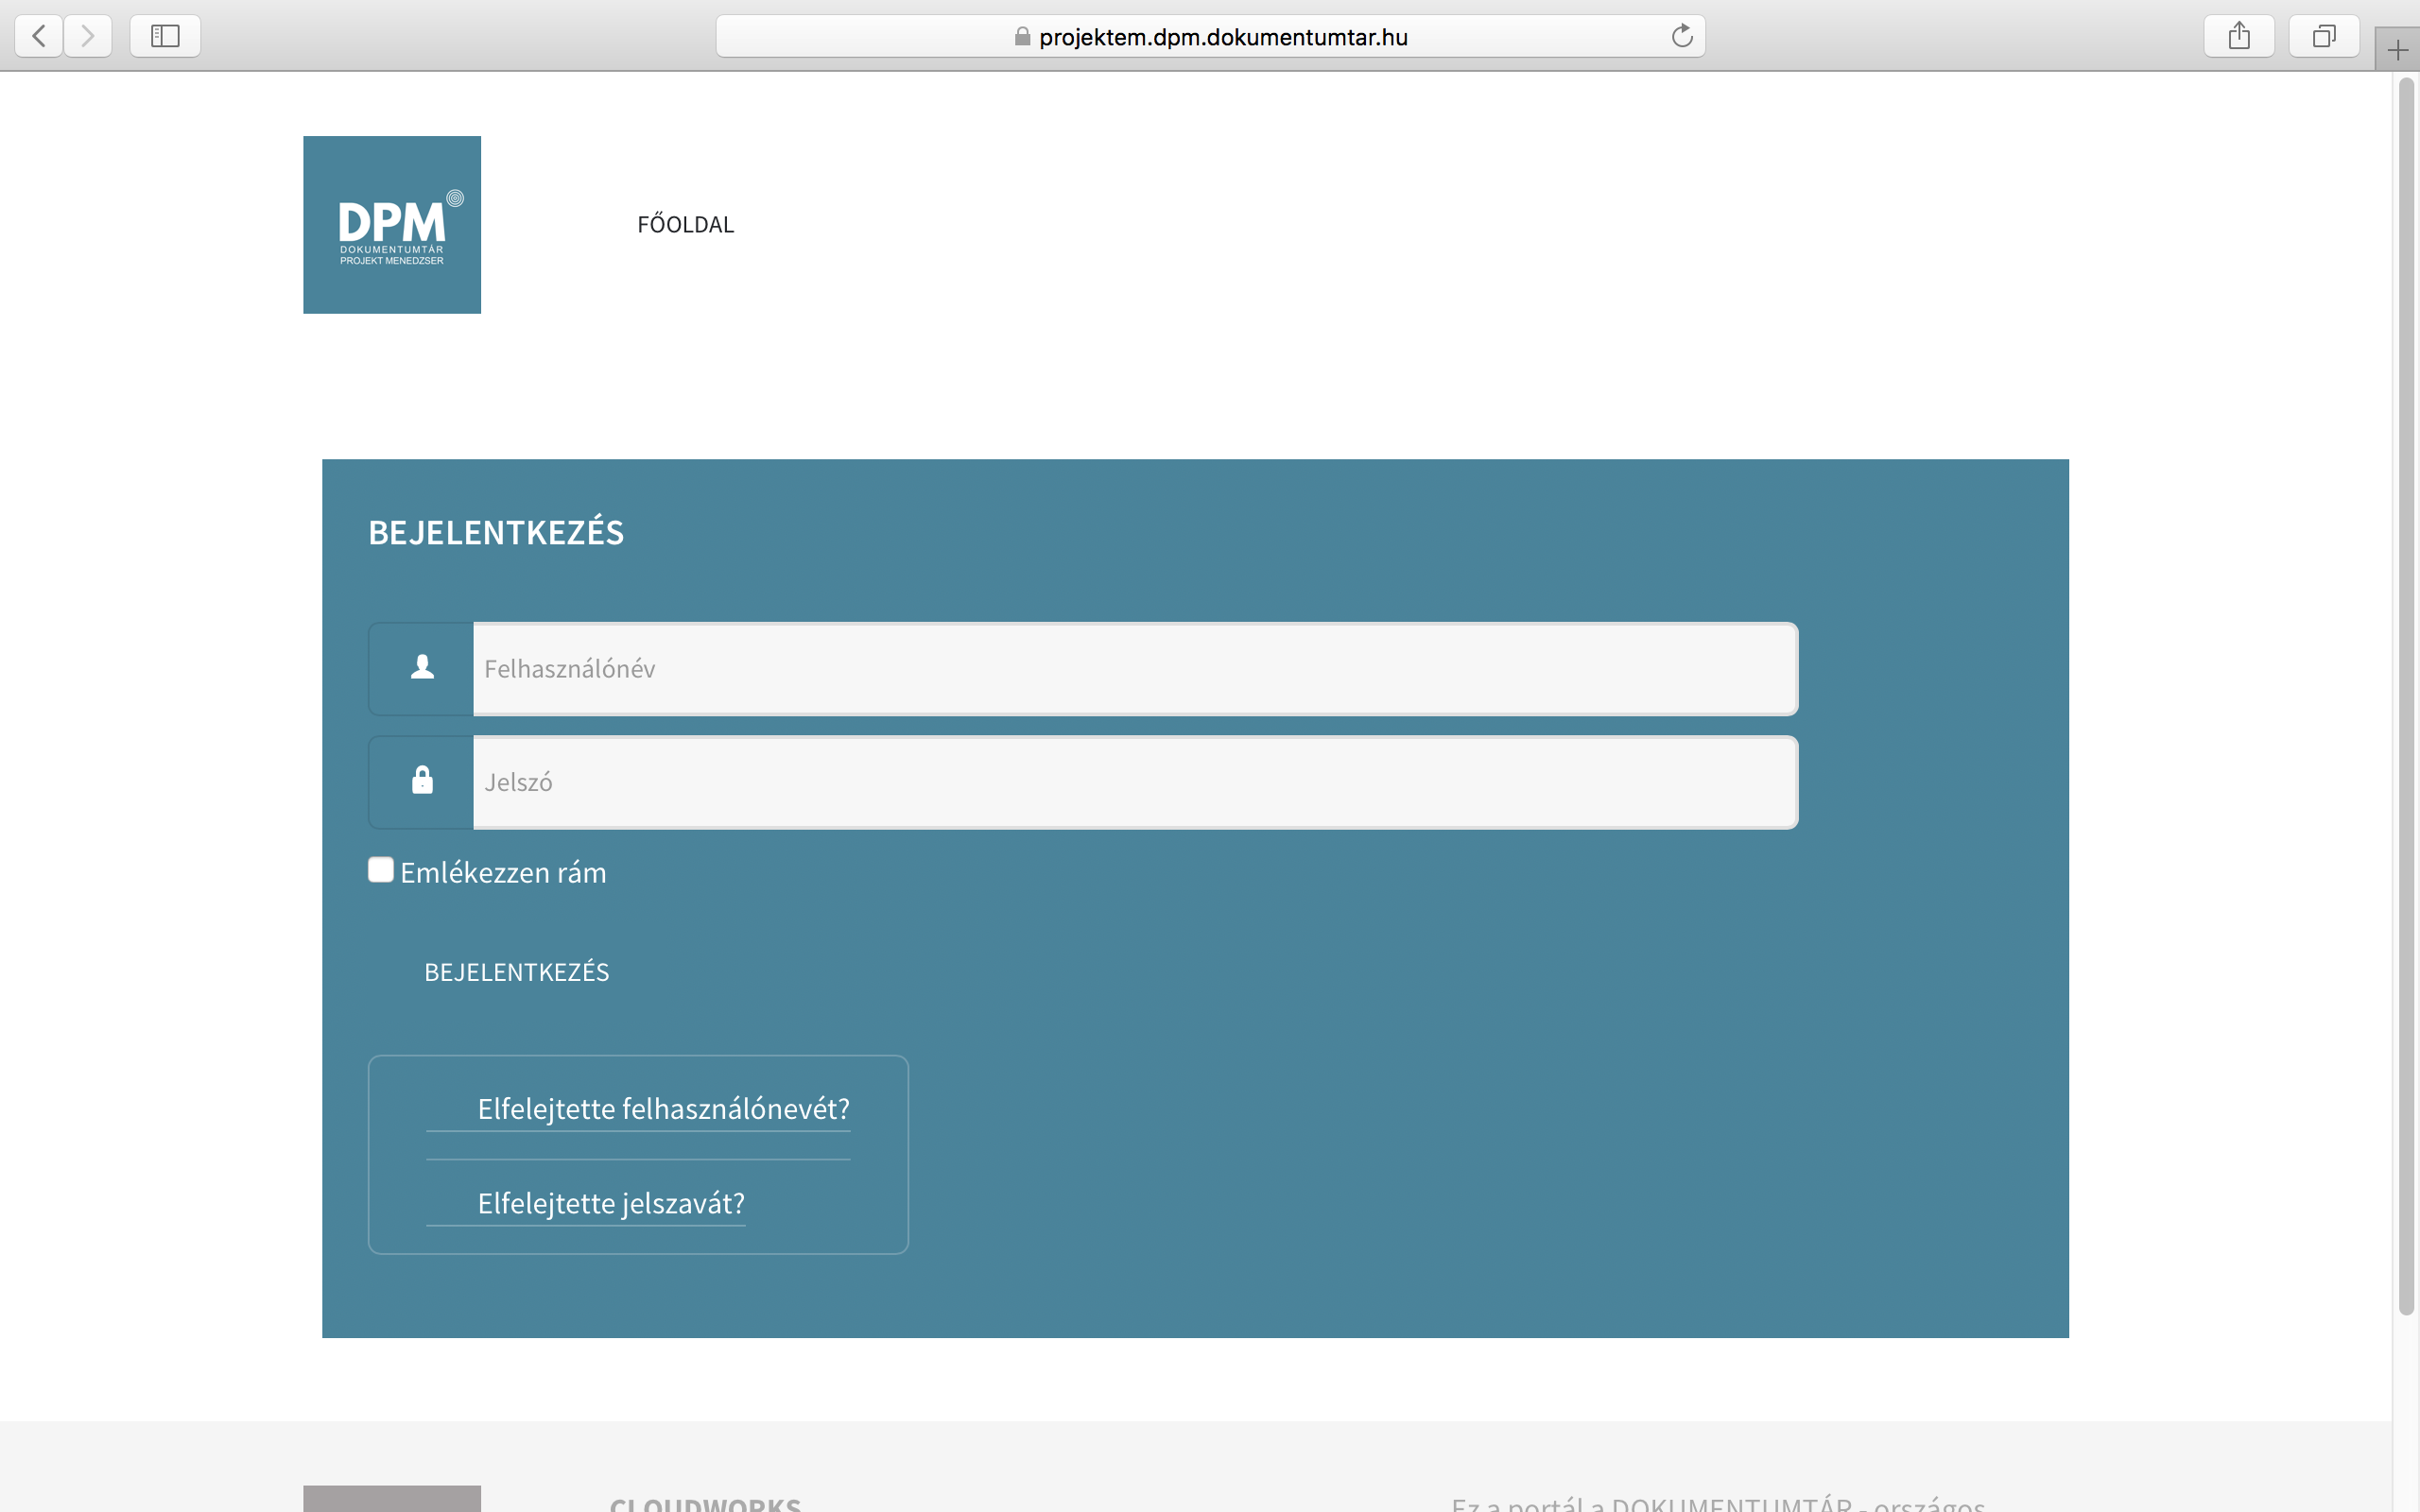This screenshot has width=2420, height=1512.
Task: Reload the page with refresh icon
Action: [x=1682, y=36]
